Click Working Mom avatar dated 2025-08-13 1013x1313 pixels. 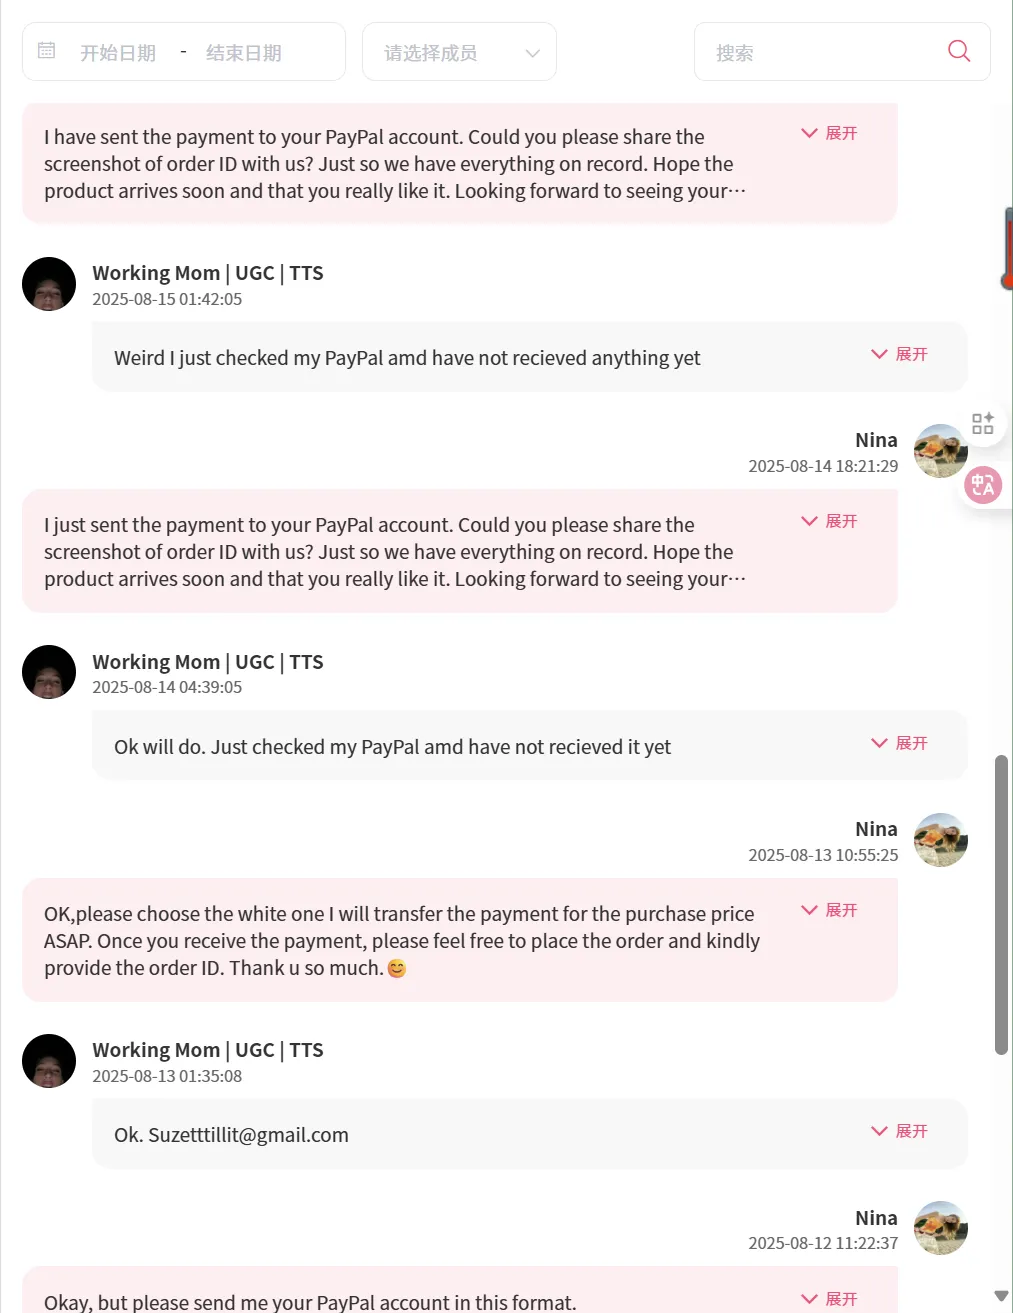click(x=49, y=1061)
